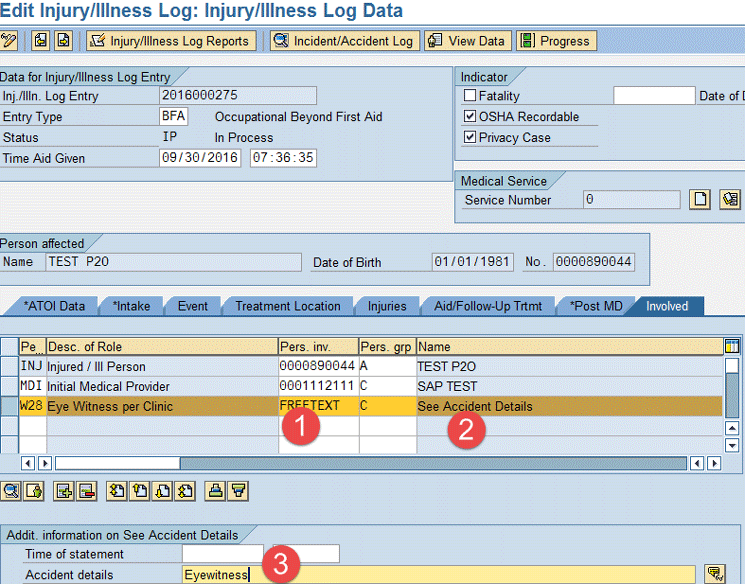Screen dimensions: 745x584
Task: Click the delete row icon below table
Action: point(86,490)
